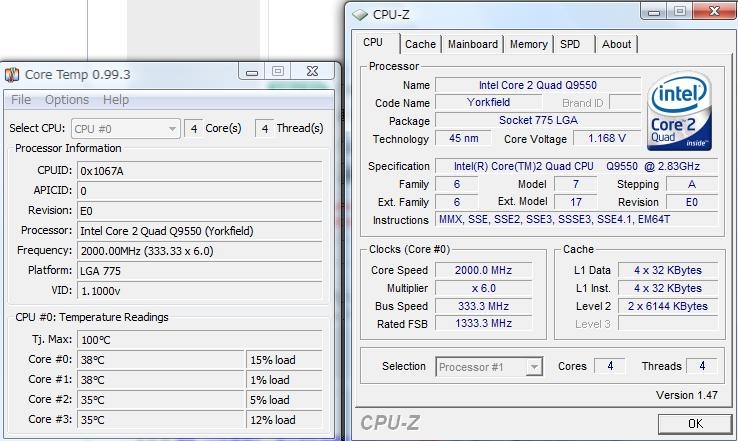
Task: Click the L1 Data value 4 x 32 KBytes
Action: click(667, 270)
